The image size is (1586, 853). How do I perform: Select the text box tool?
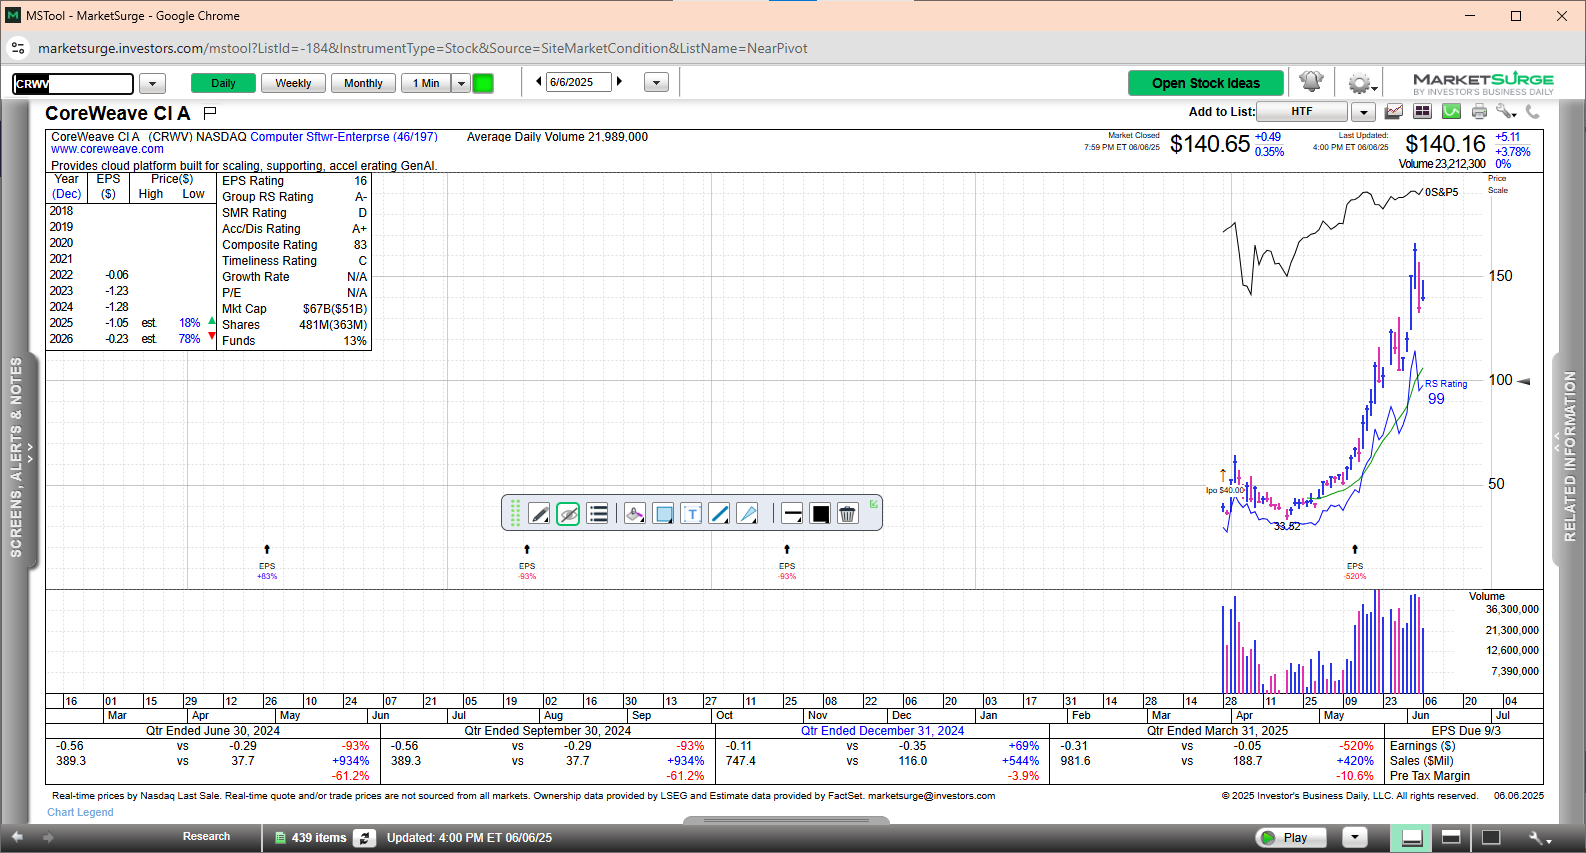[691, 514]
